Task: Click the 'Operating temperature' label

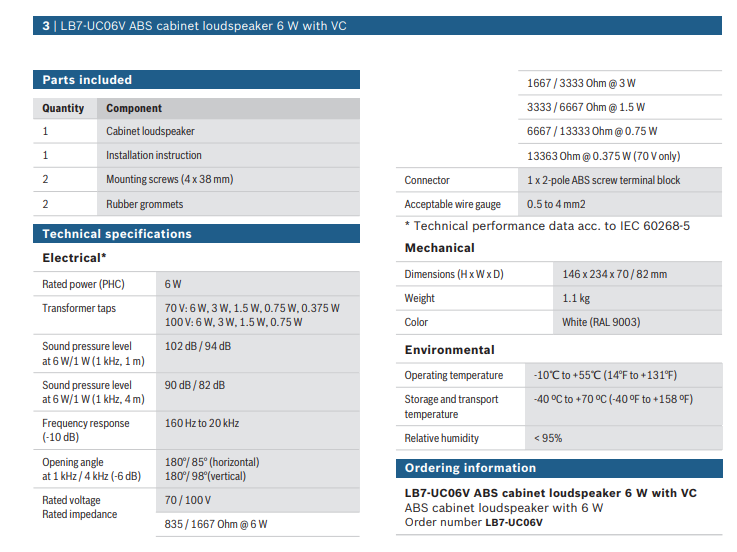Action: point(454,375)
